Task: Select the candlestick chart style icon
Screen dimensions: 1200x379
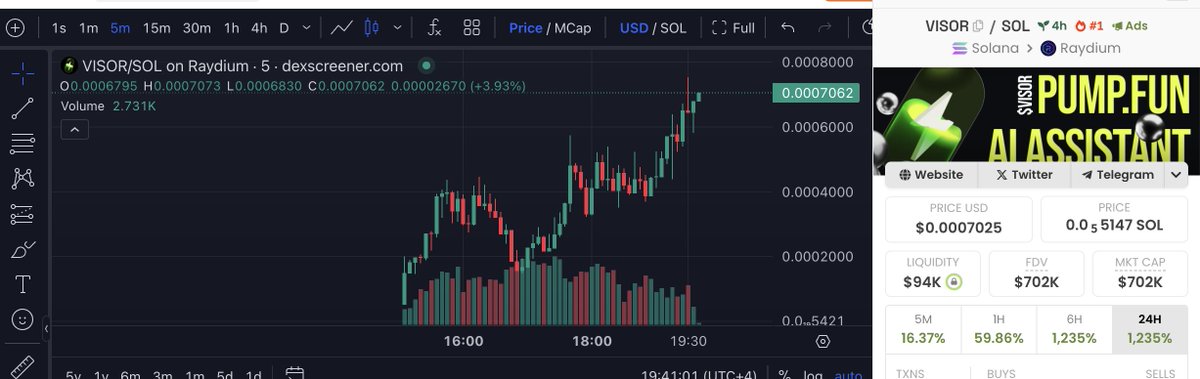Action: tap(372, 28)
